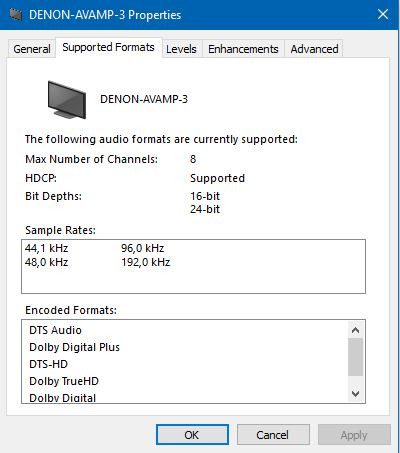The width and height of the screenshot is (400, 453).
Task: Click the title bar speaker properties icon
Action: 16,15
